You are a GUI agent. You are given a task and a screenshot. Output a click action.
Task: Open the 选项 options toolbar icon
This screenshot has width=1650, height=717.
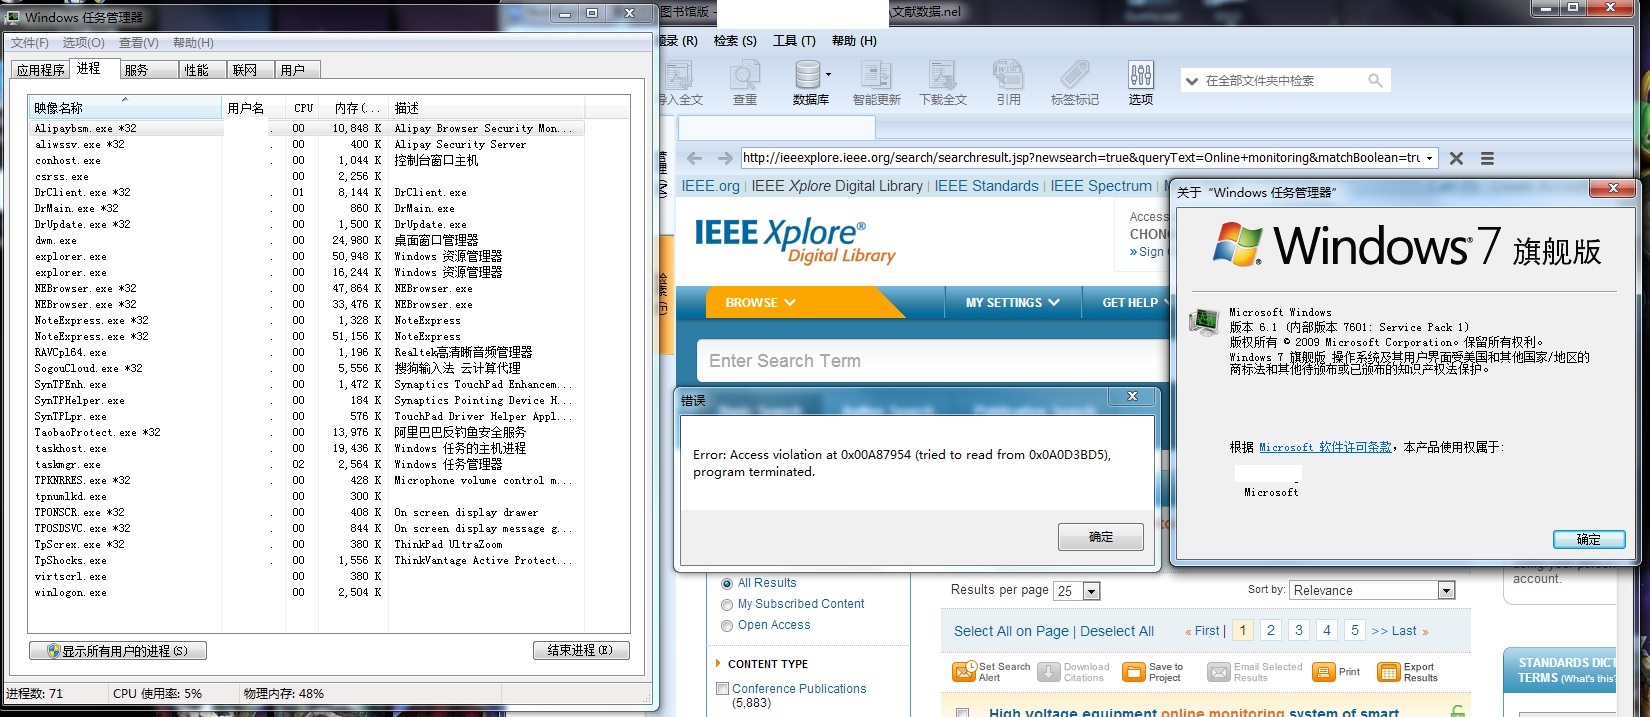pos(1141,76)
